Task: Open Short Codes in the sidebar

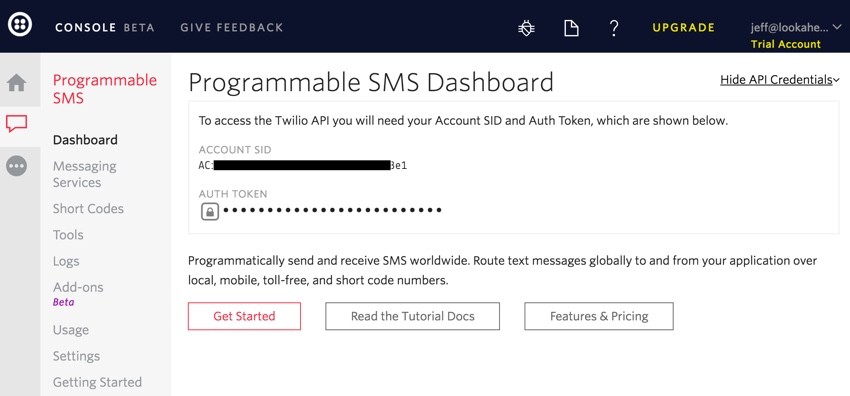Action: (88, 209)
